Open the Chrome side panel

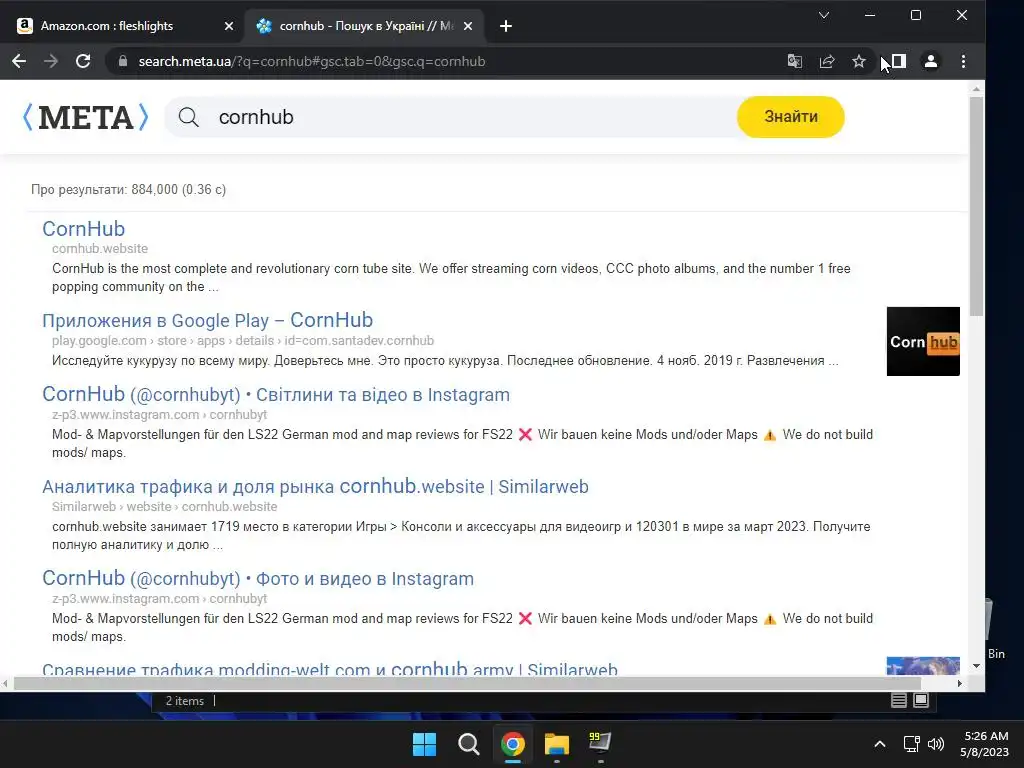[899, 61]
